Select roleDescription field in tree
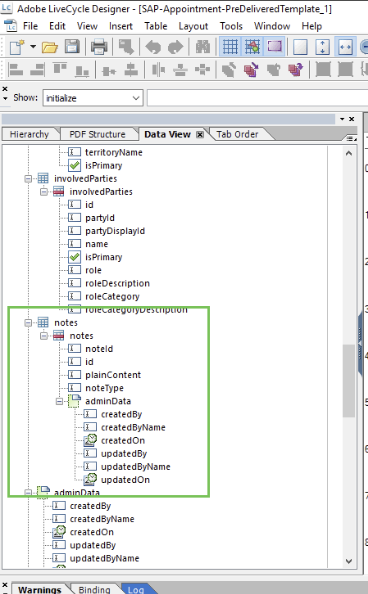This screenshot has width=368, height=594. click(117, 283)
